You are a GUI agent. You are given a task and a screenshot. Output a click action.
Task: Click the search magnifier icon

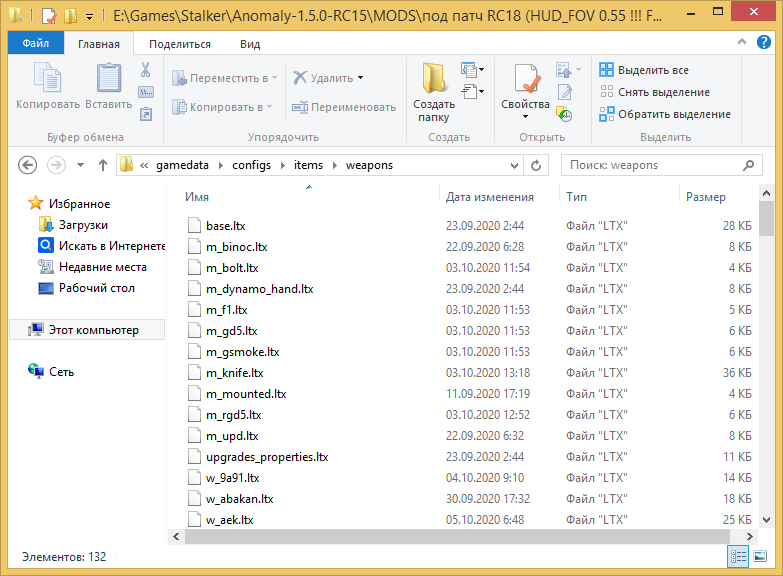(x=747, y=165)
